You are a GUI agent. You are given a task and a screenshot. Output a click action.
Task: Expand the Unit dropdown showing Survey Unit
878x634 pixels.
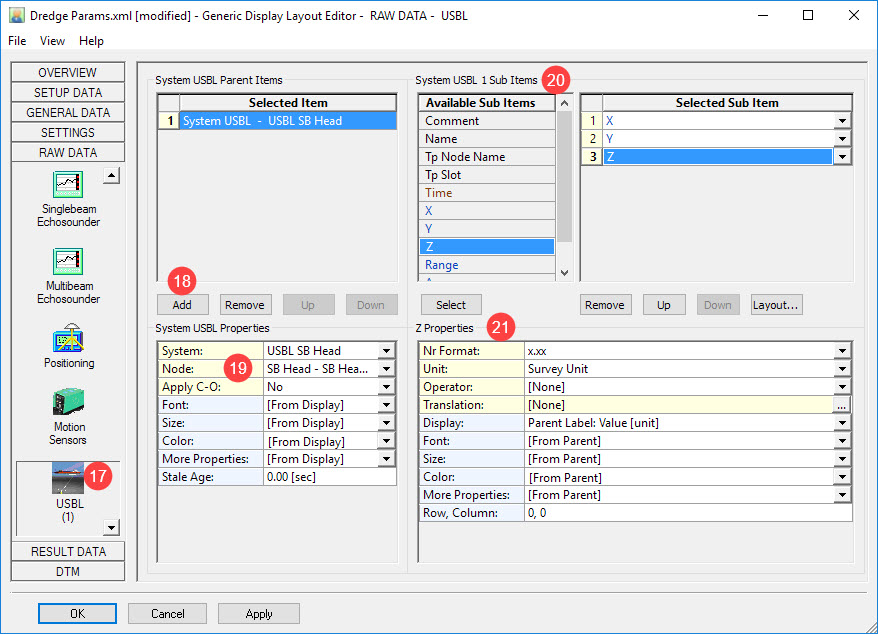(x=842, y=369)
